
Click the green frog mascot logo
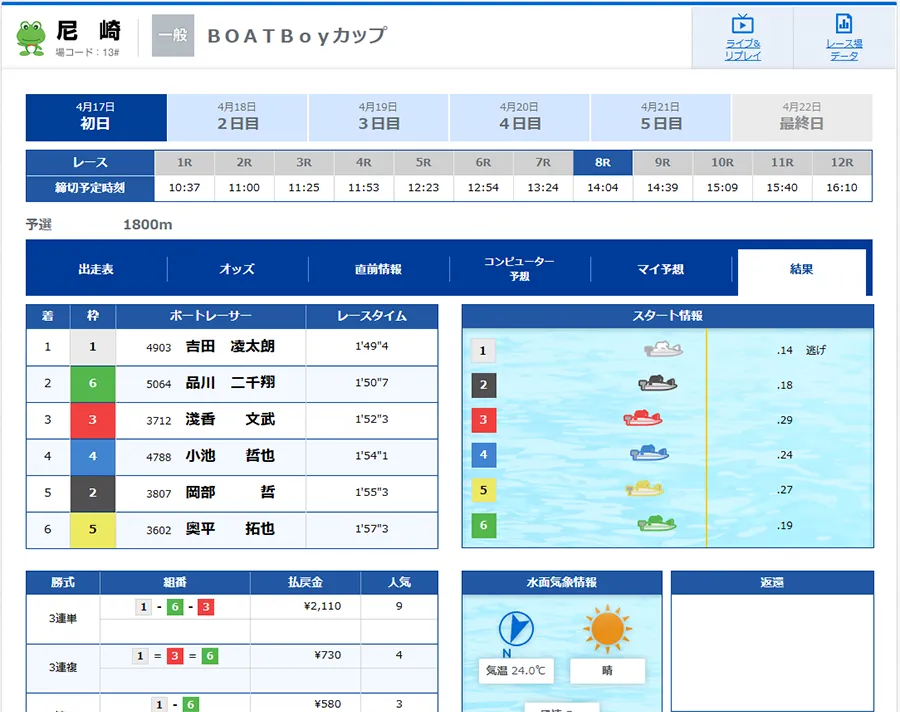(x=31, y=37)
